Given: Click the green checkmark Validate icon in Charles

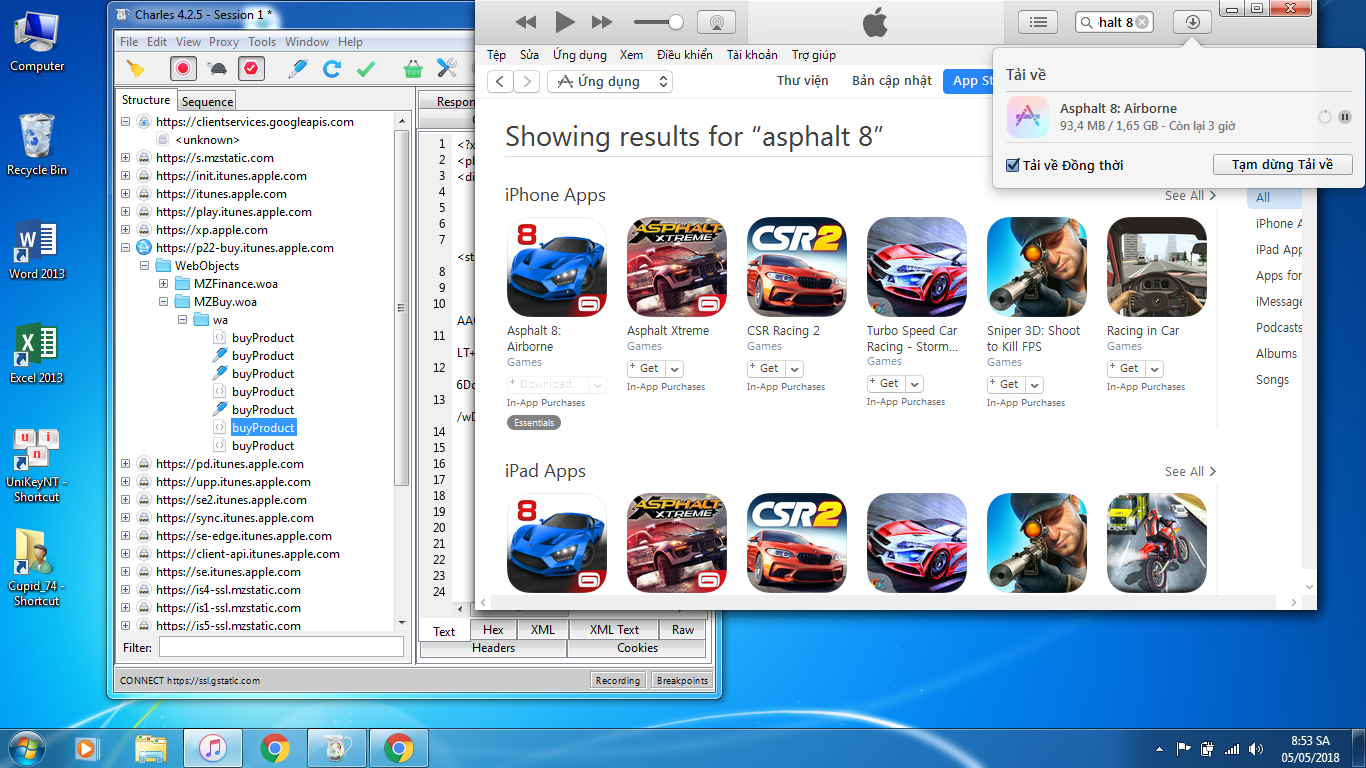Looking at the screenshot, I should click(x=366, y=69).
